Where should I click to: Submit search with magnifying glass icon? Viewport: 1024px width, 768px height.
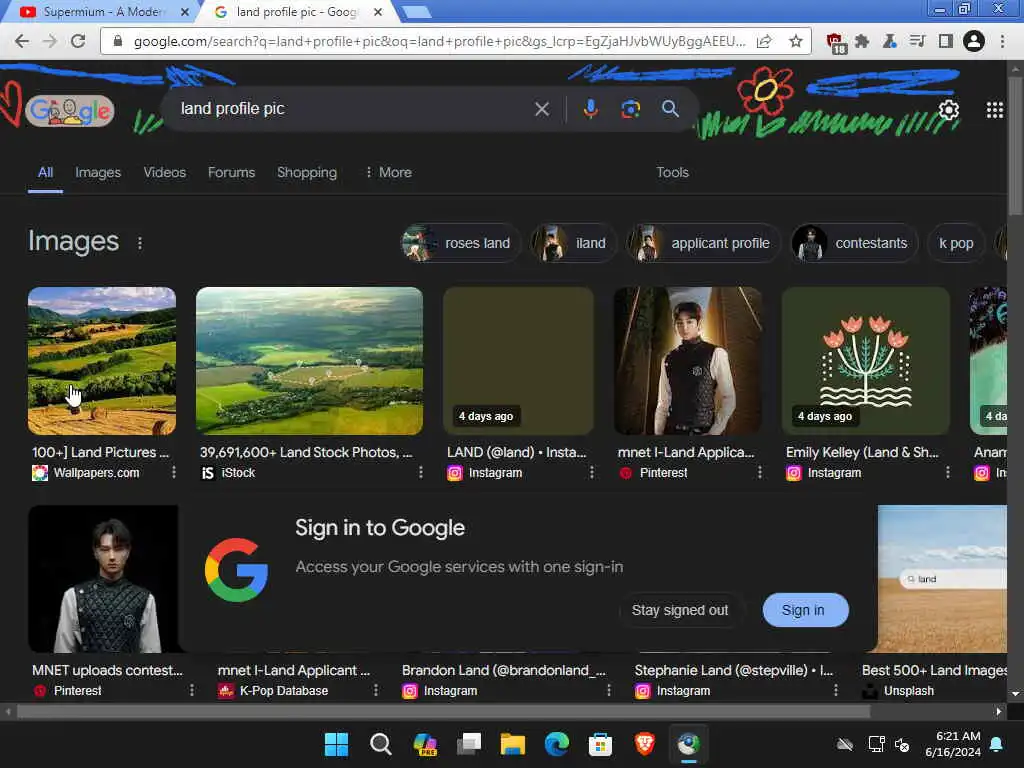[x=670, y=109]
